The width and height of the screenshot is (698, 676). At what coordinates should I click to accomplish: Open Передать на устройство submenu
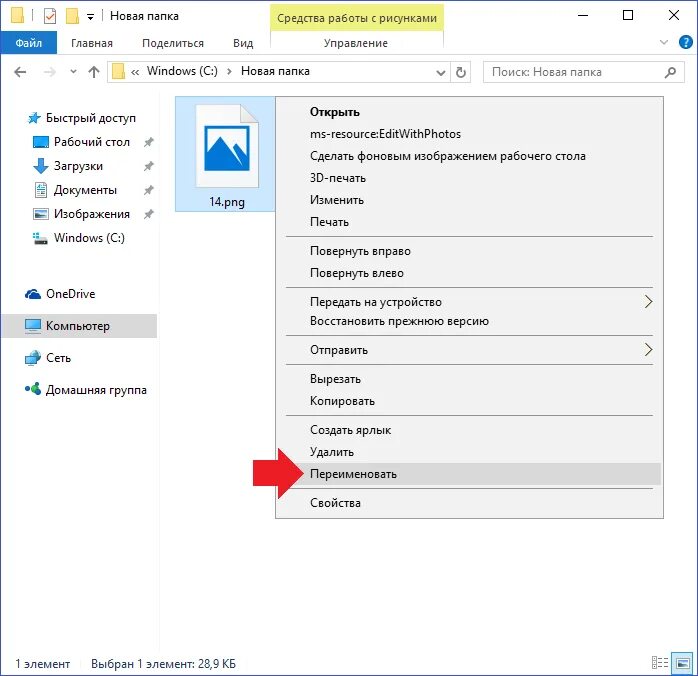468,302
